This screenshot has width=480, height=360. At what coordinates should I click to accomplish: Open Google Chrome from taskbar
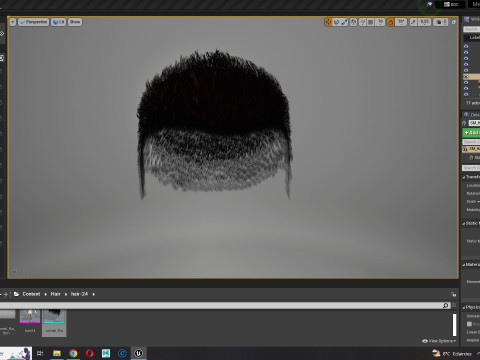(73, 353)
